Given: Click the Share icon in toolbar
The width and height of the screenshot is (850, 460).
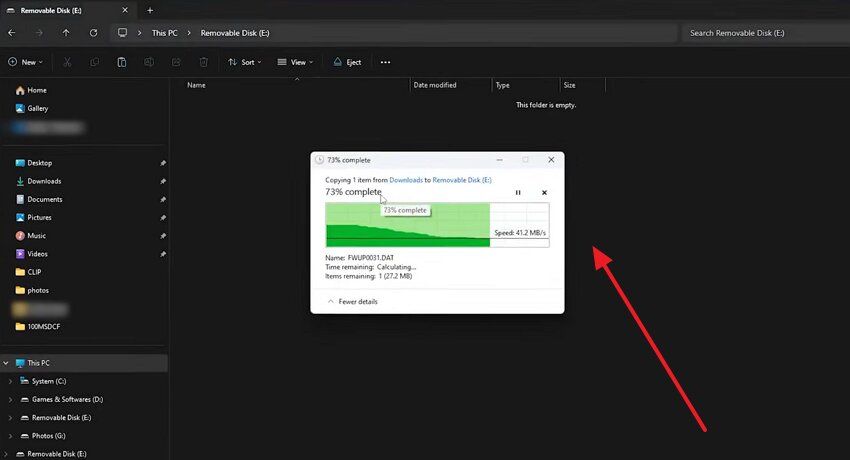Looking at the screenshot, I should [x=176, y=62].
